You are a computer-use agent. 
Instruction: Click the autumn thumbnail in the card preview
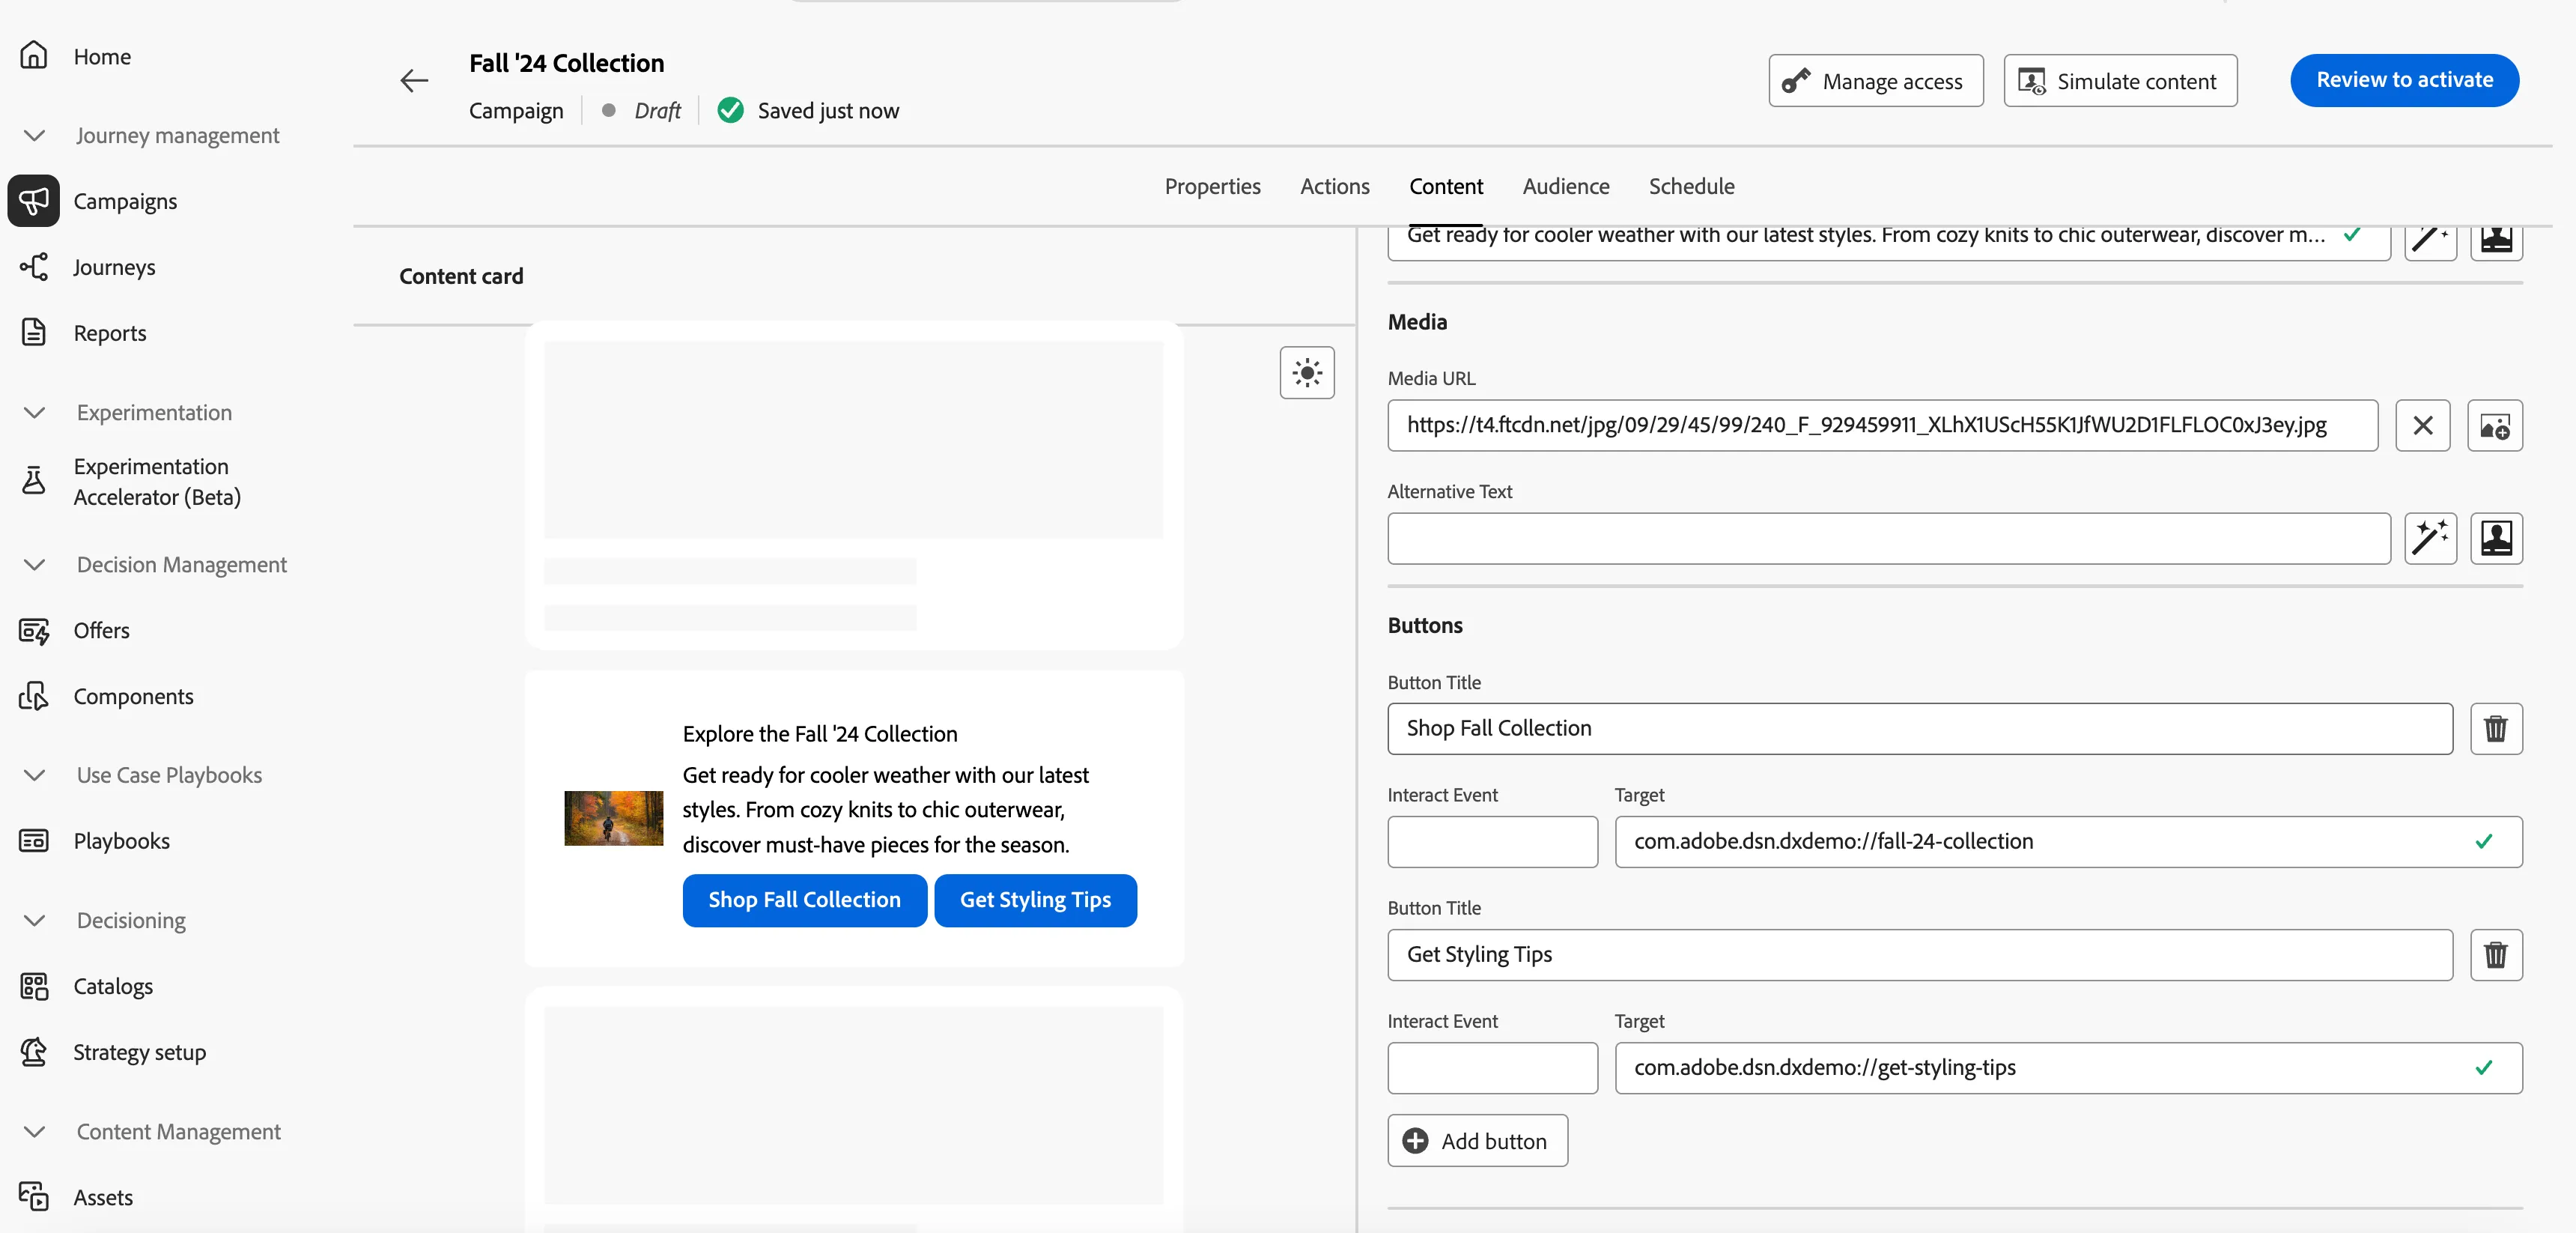(613, 818)
